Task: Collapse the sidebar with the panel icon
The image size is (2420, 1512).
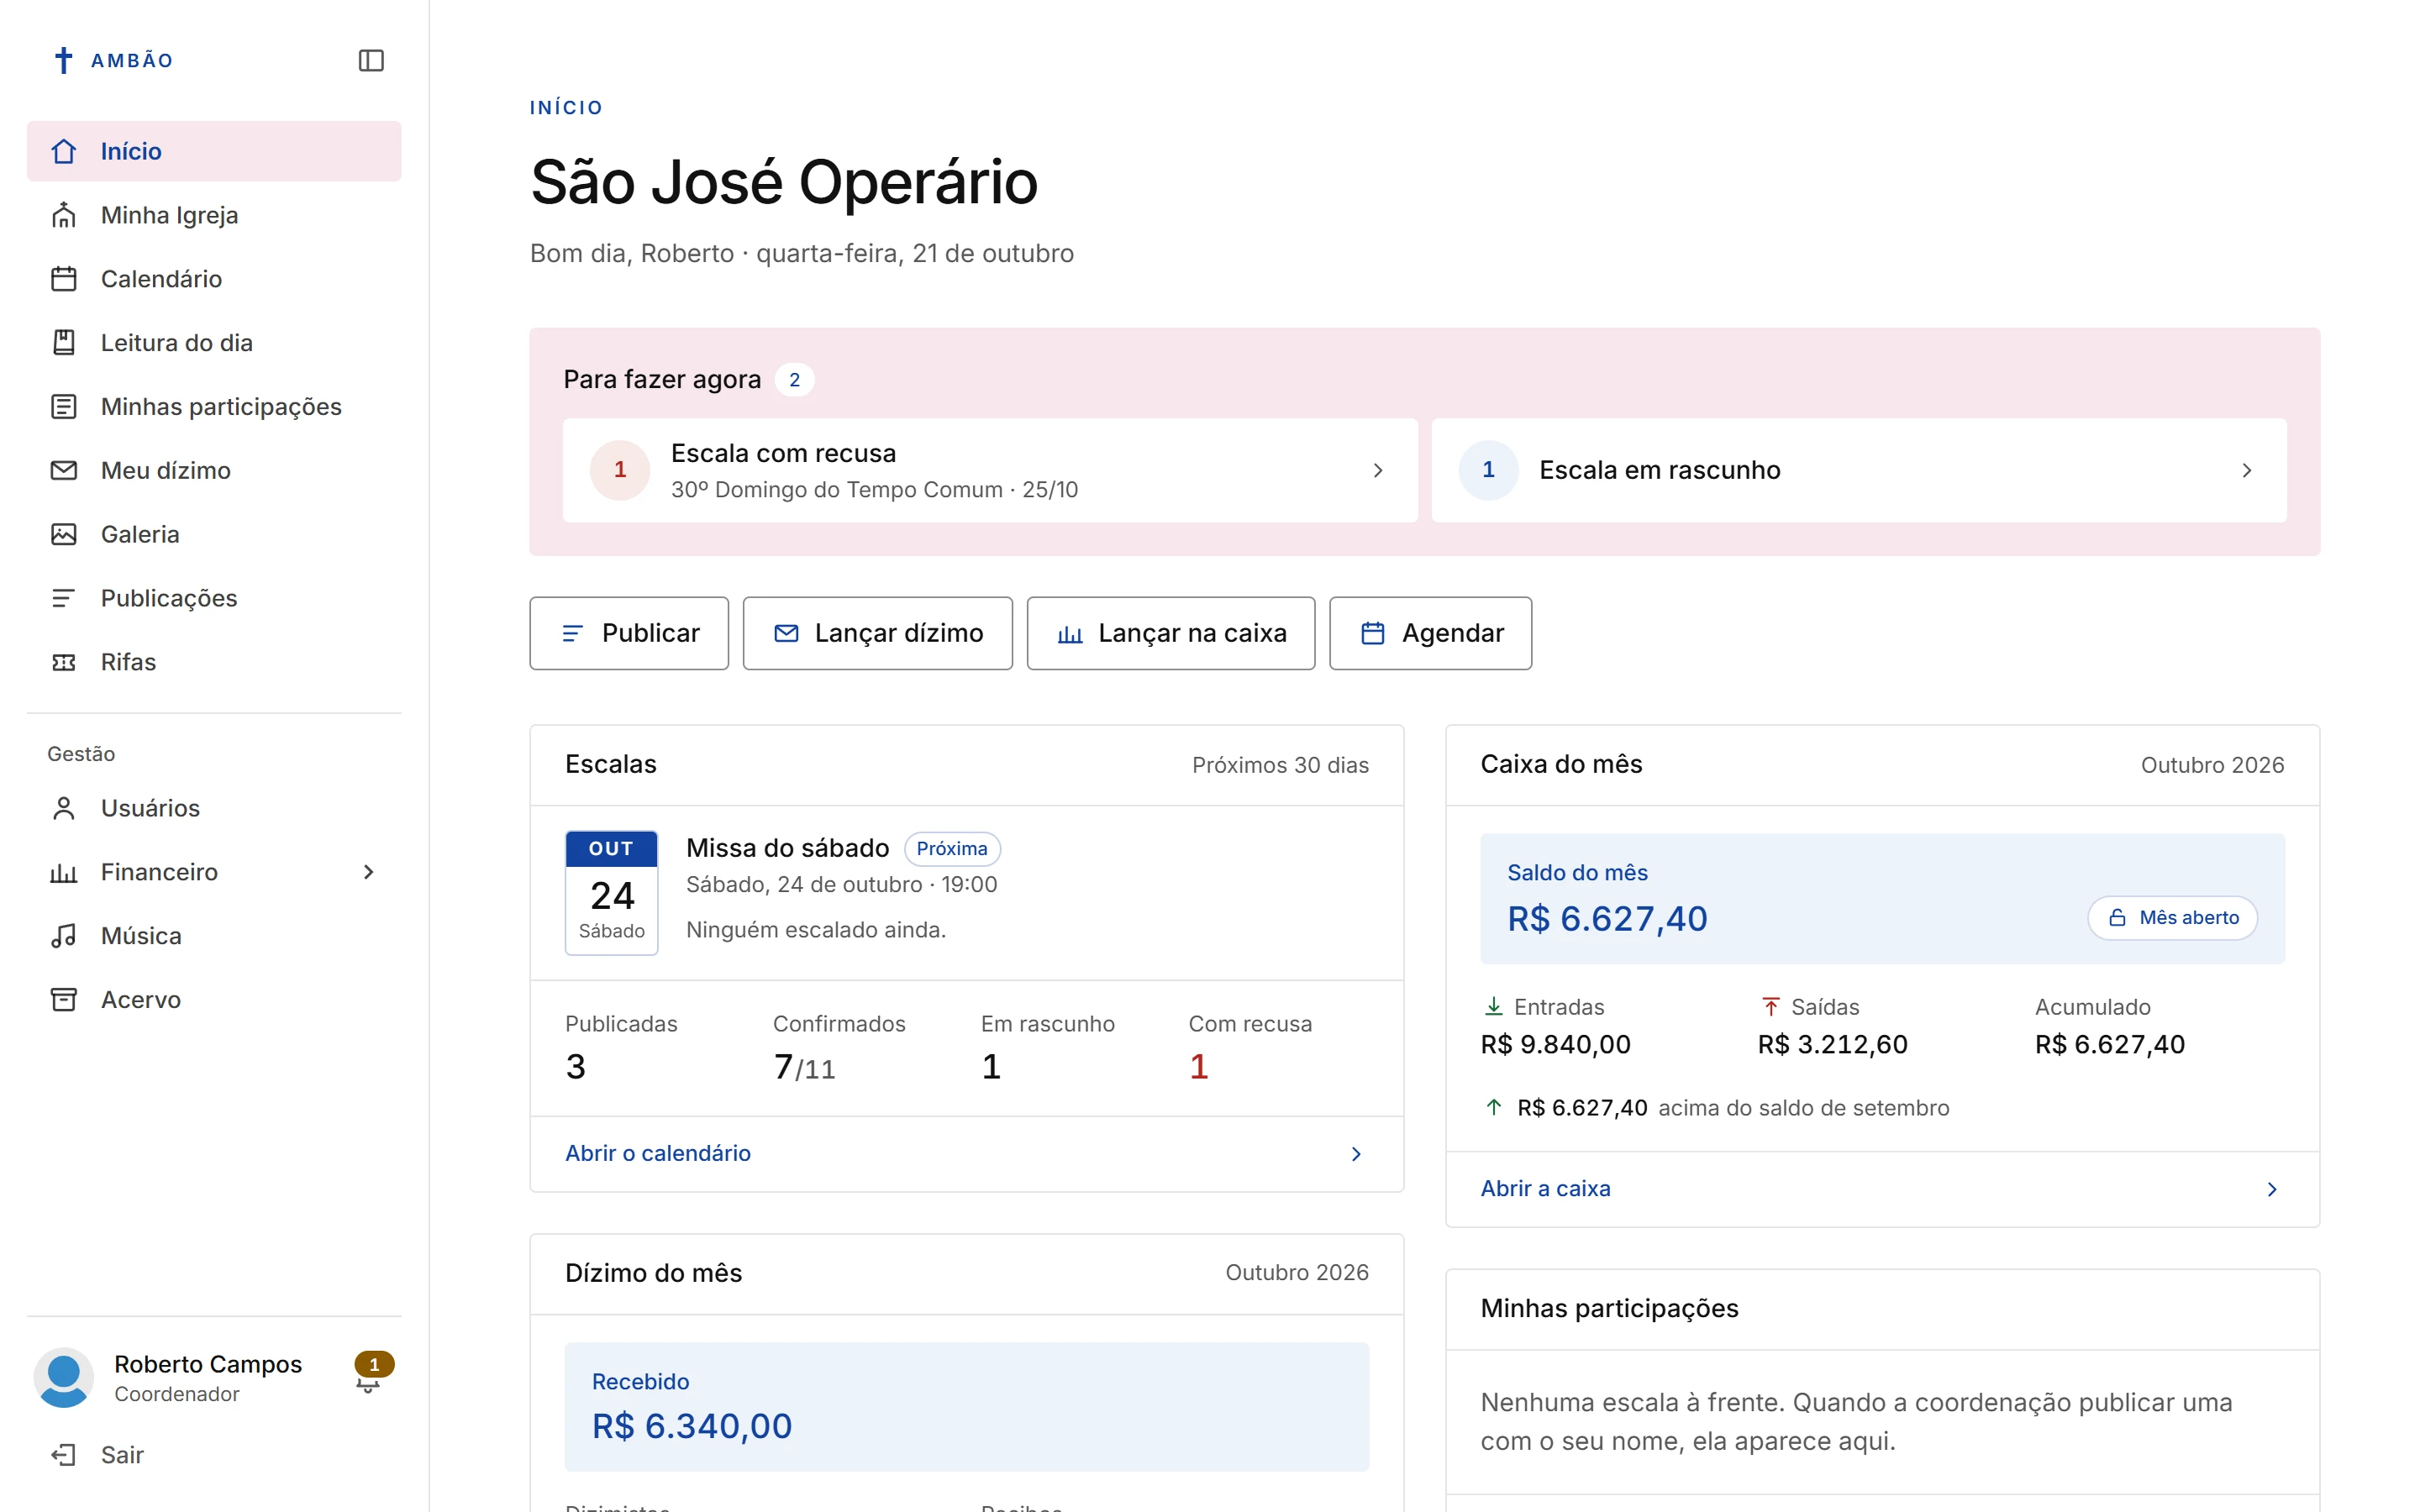Action: pyautogui.click(x=371, y=60)
